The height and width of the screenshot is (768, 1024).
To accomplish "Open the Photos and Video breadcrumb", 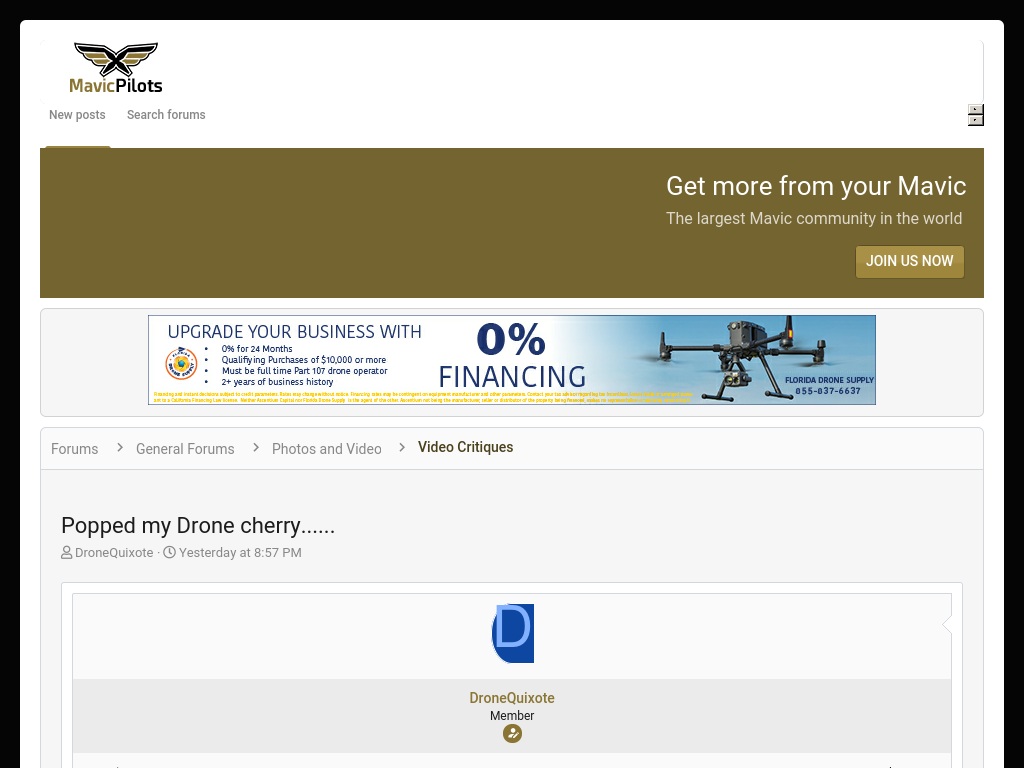I will [x=327, y=449].
